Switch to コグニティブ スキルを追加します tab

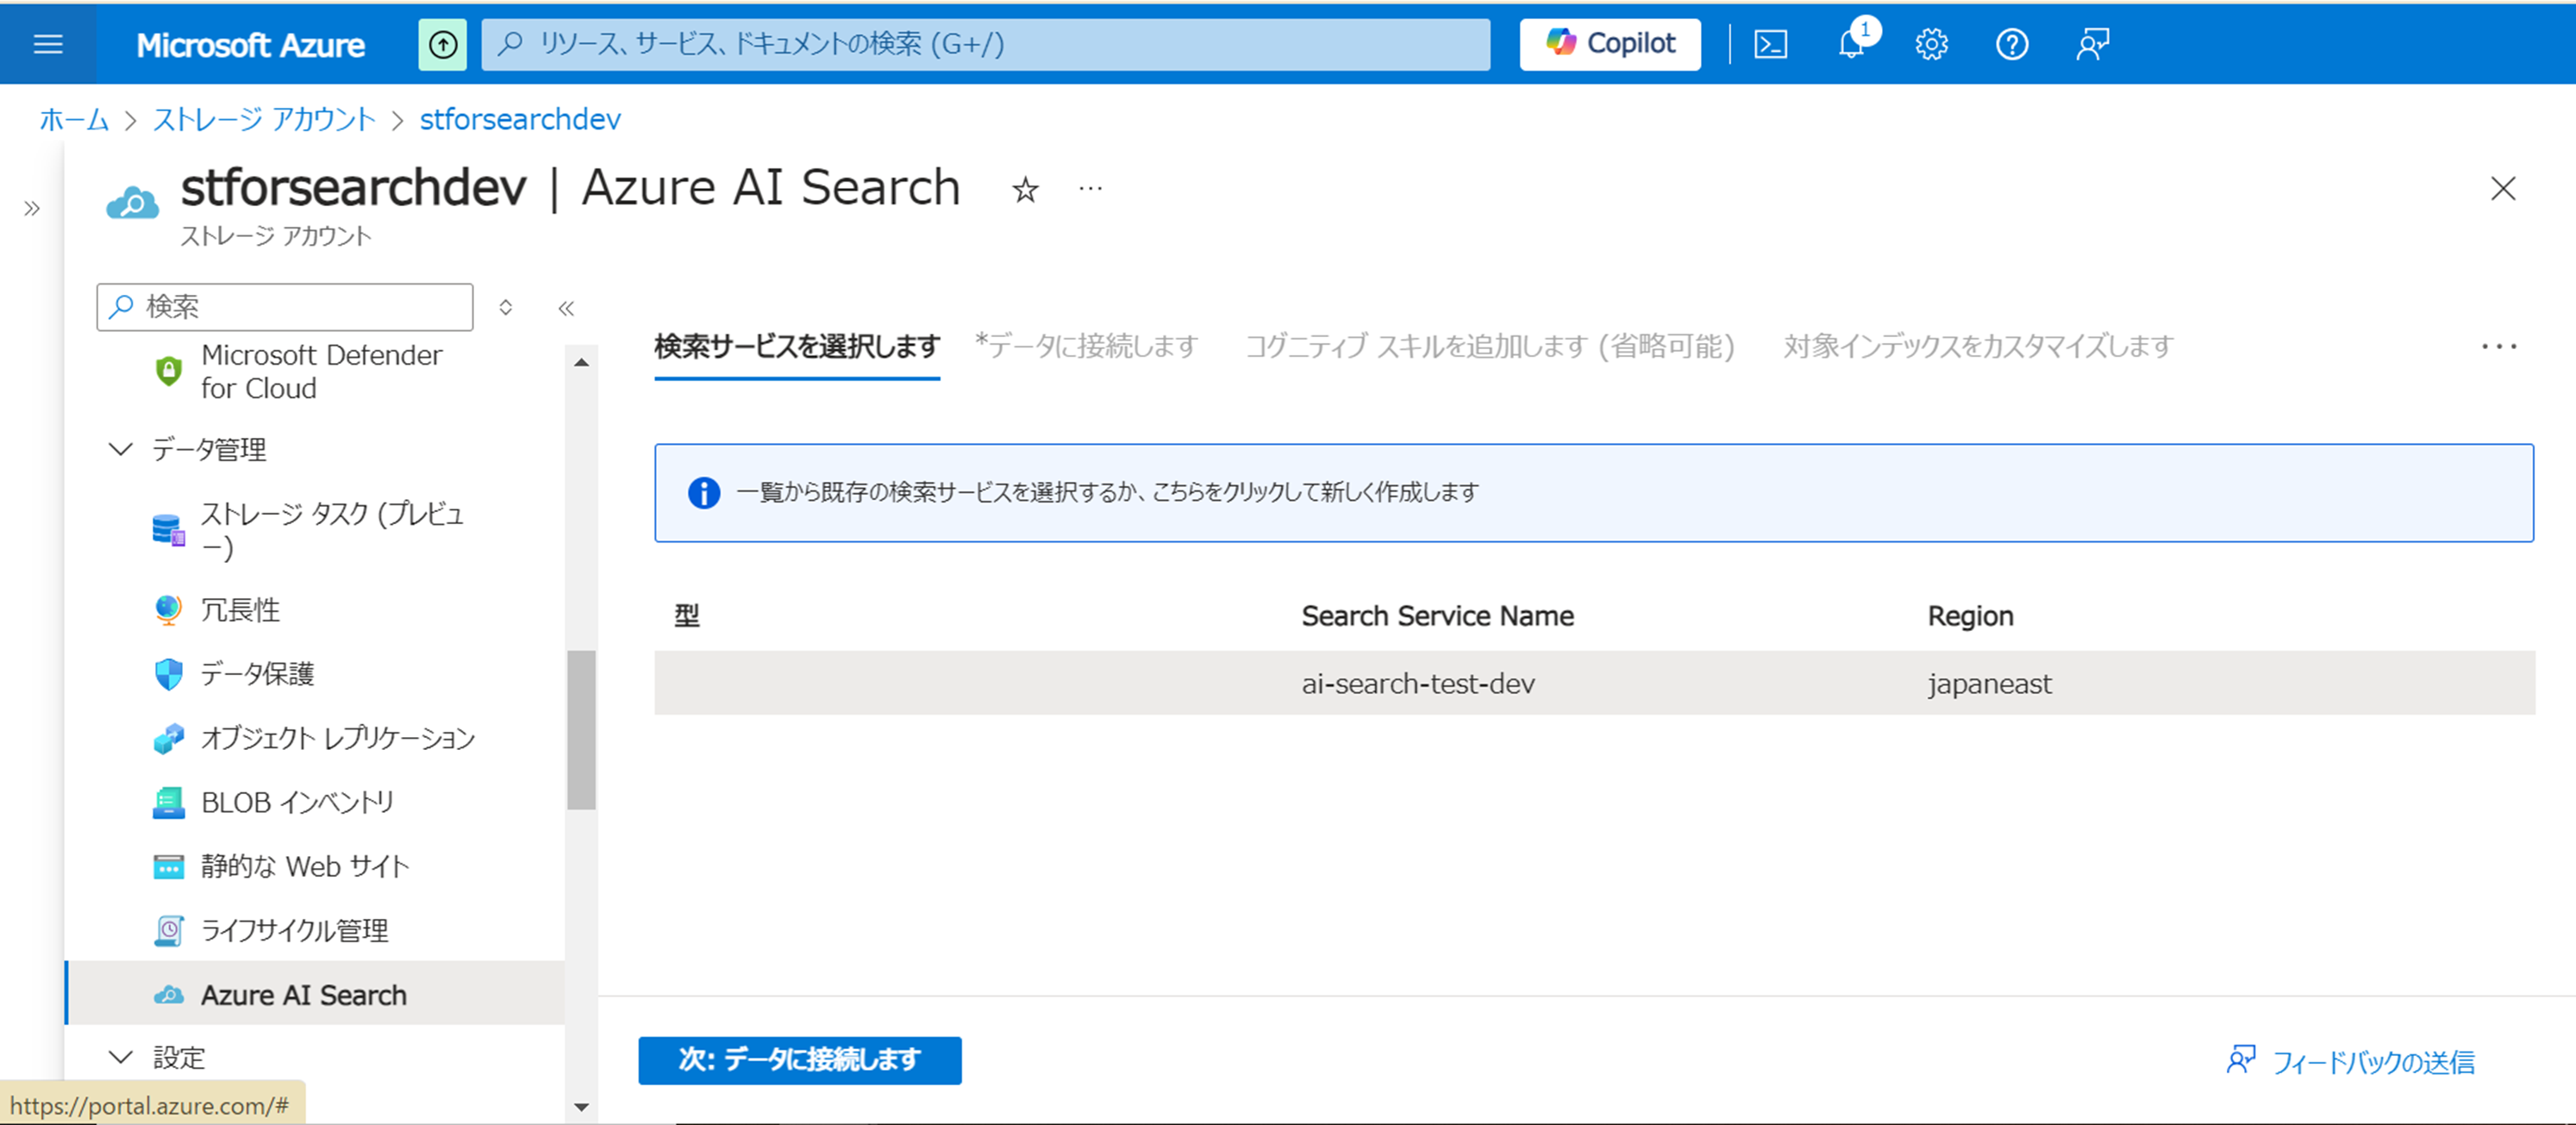click(x=1489, y=346)
